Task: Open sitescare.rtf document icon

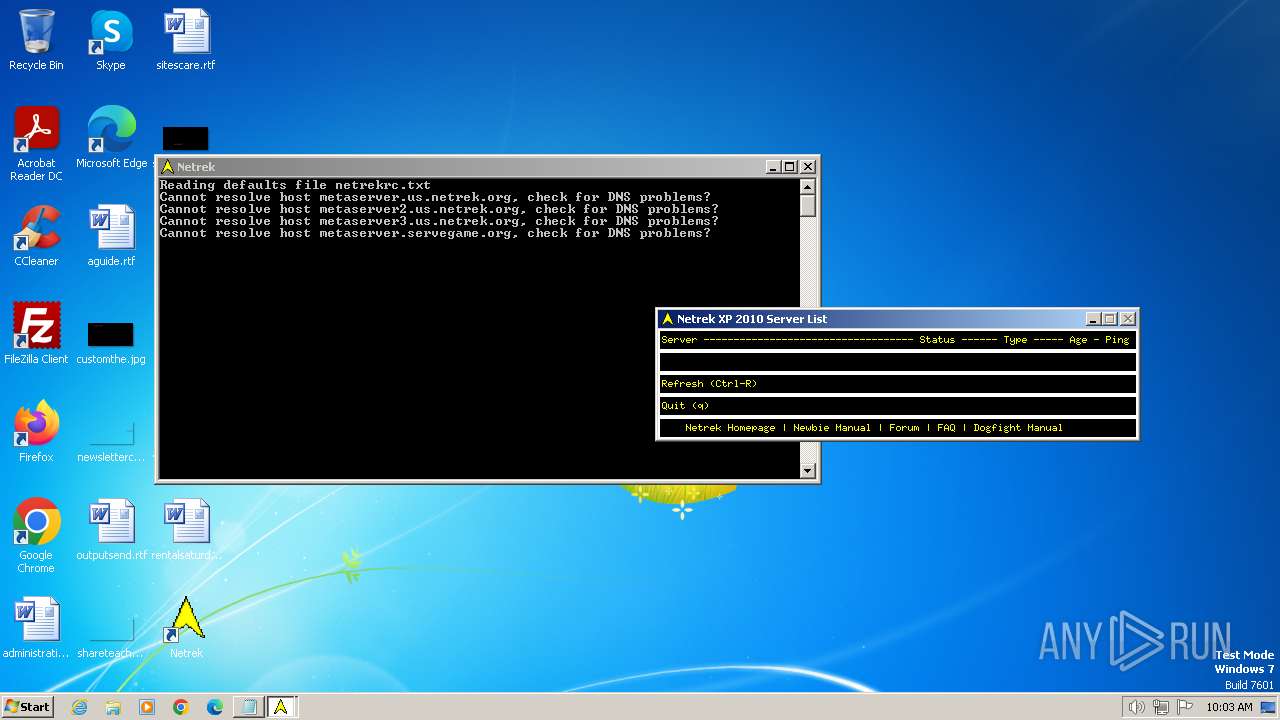Action: click(x=186, y=40)
